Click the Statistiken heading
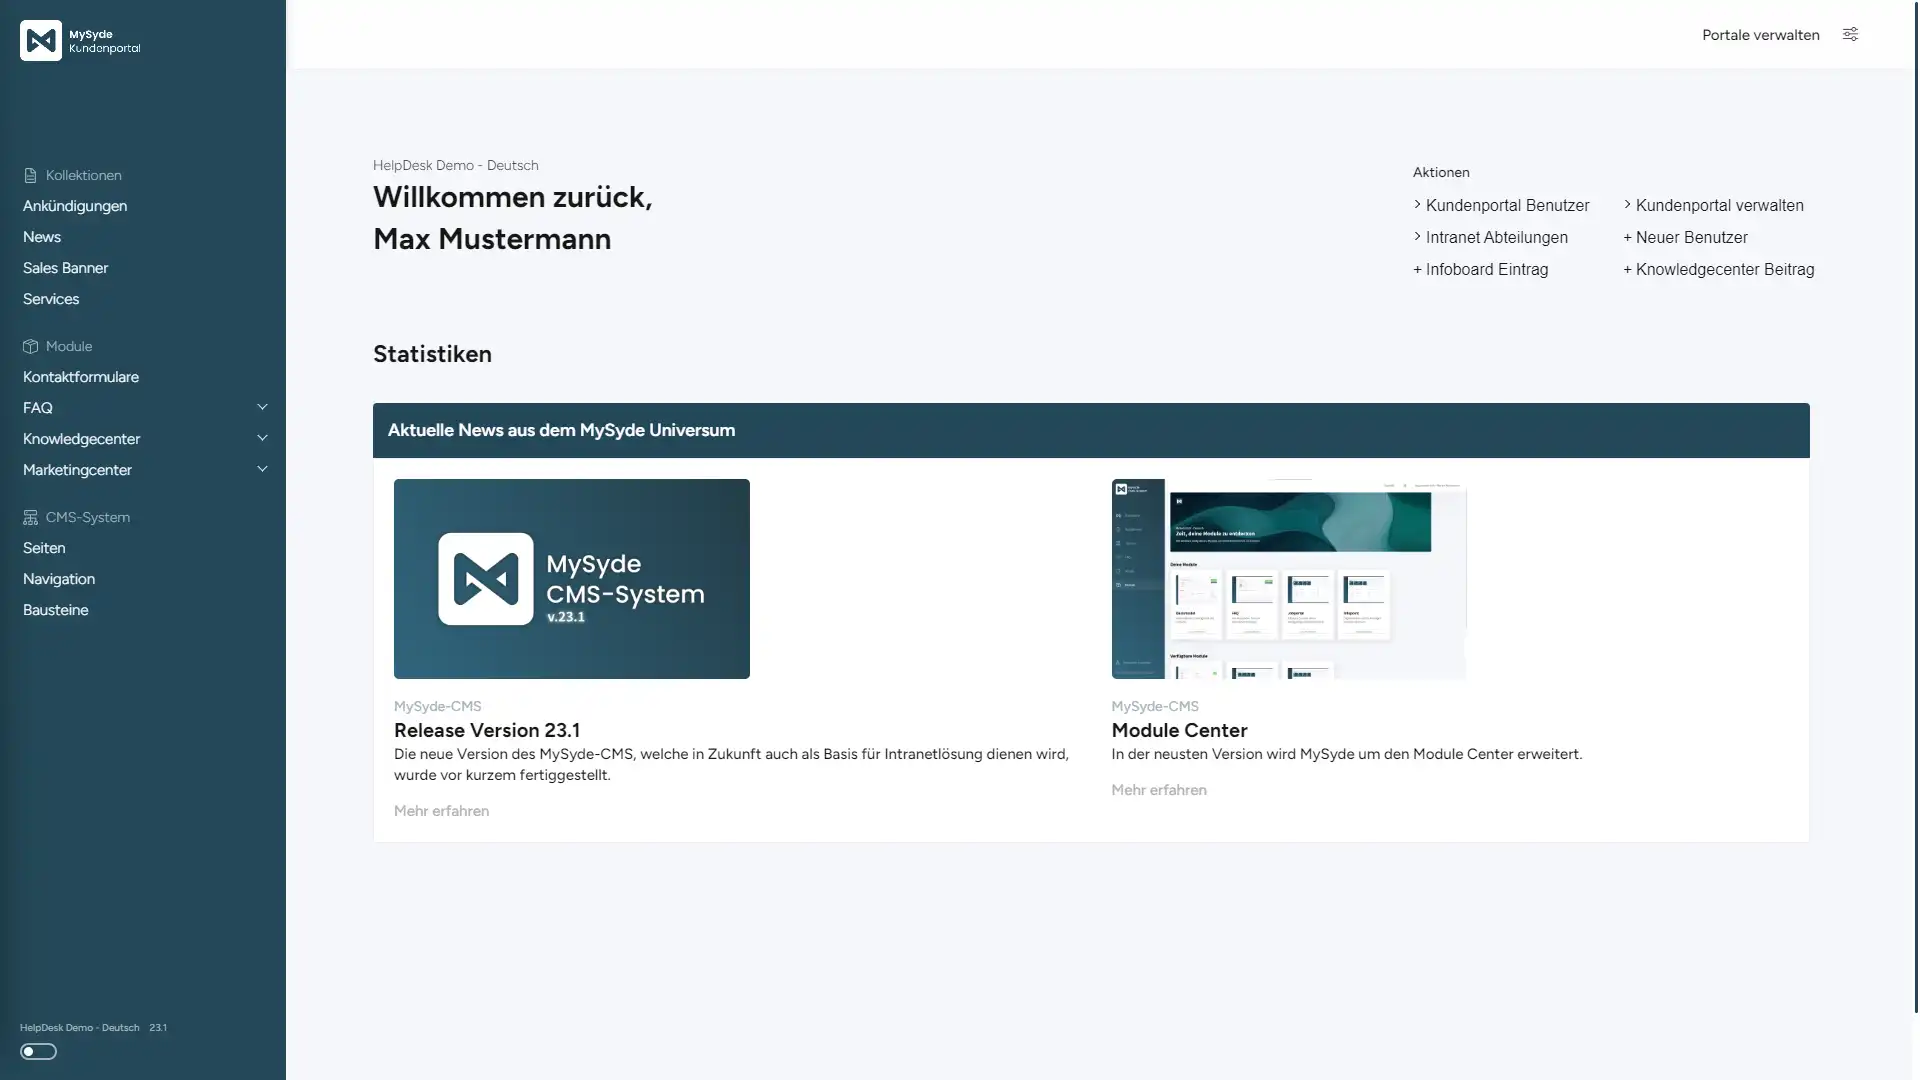 tap(432, 354)
